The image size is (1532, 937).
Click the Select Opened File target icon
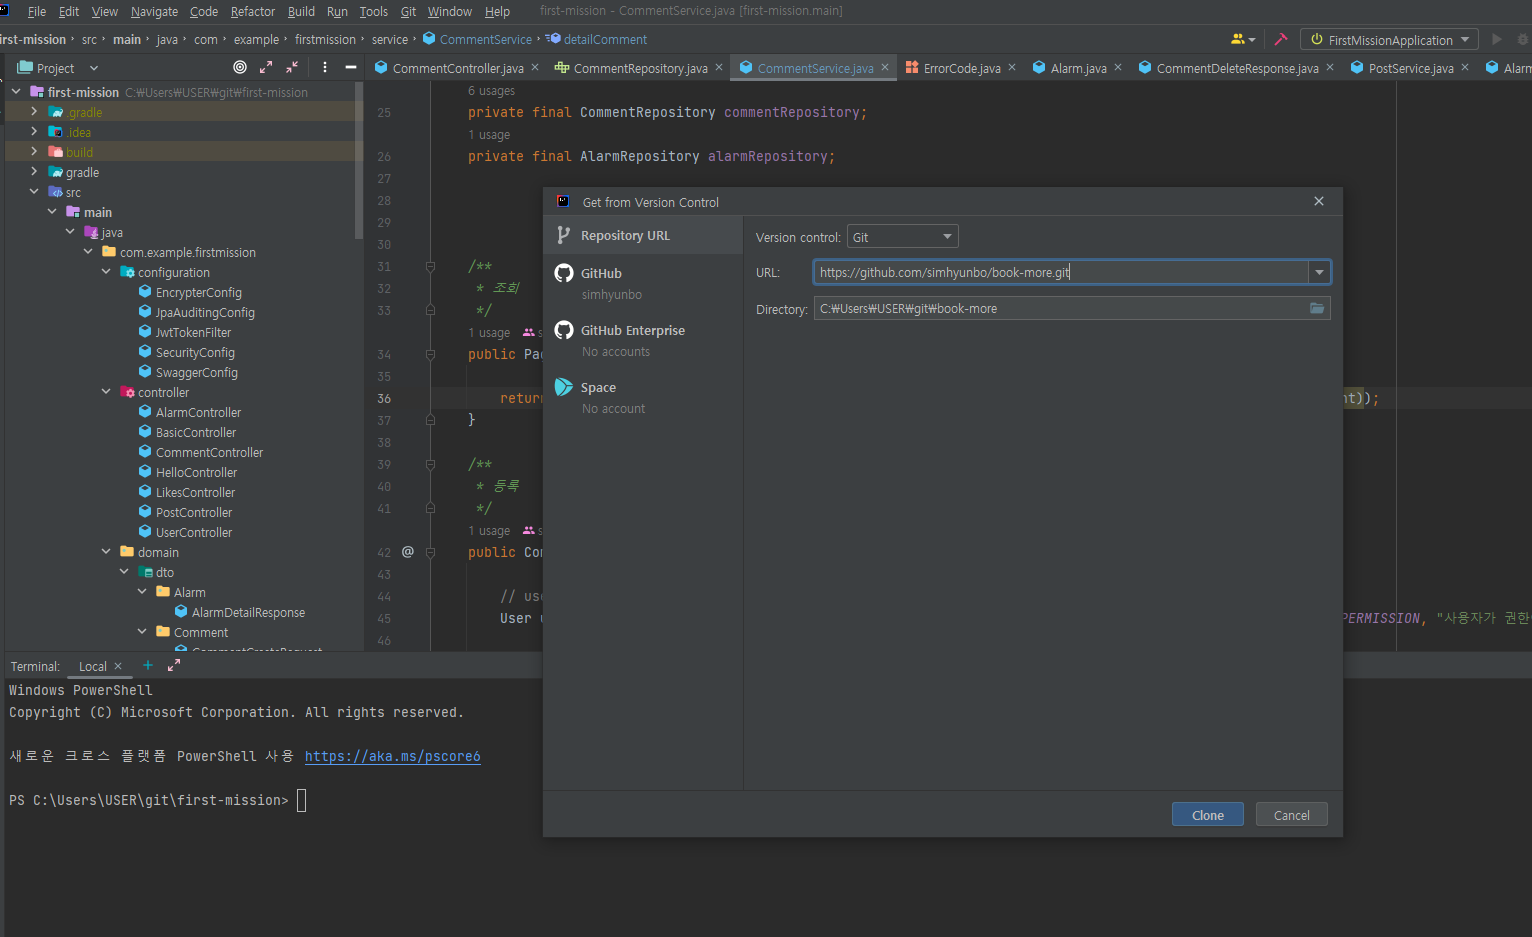(x=240, y=67)
